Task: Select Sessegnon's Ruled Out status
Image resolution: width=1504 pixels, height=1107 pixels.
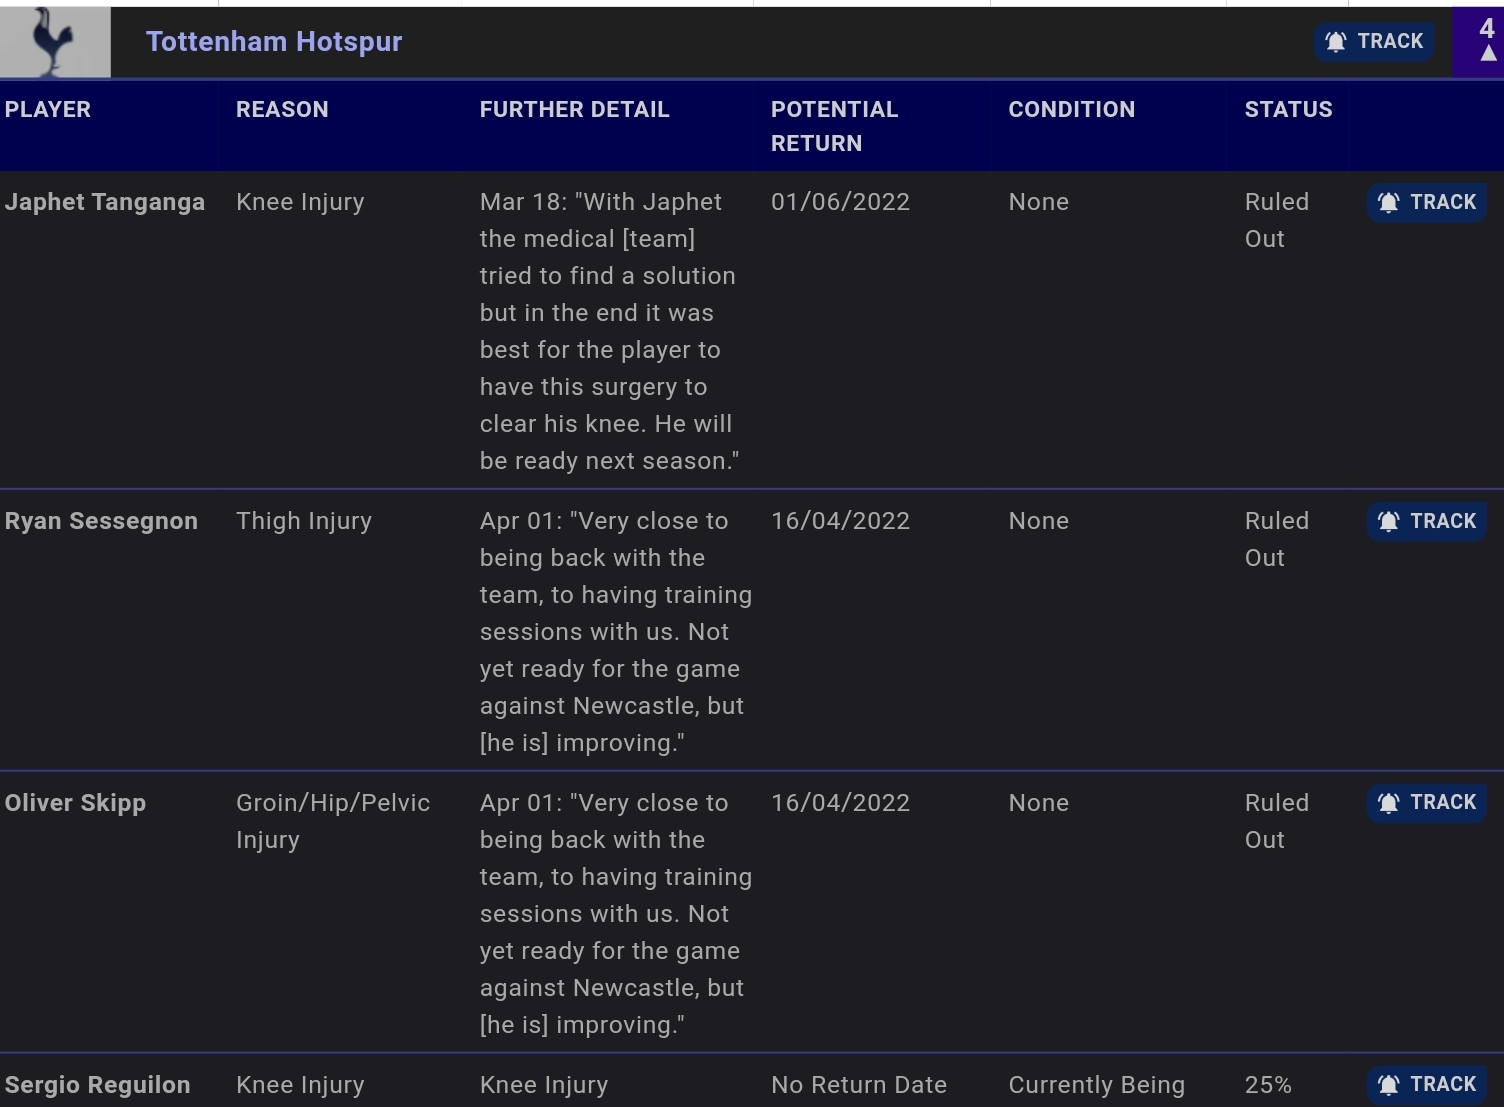Action: pyautogui.click(x=1276, y=539)
